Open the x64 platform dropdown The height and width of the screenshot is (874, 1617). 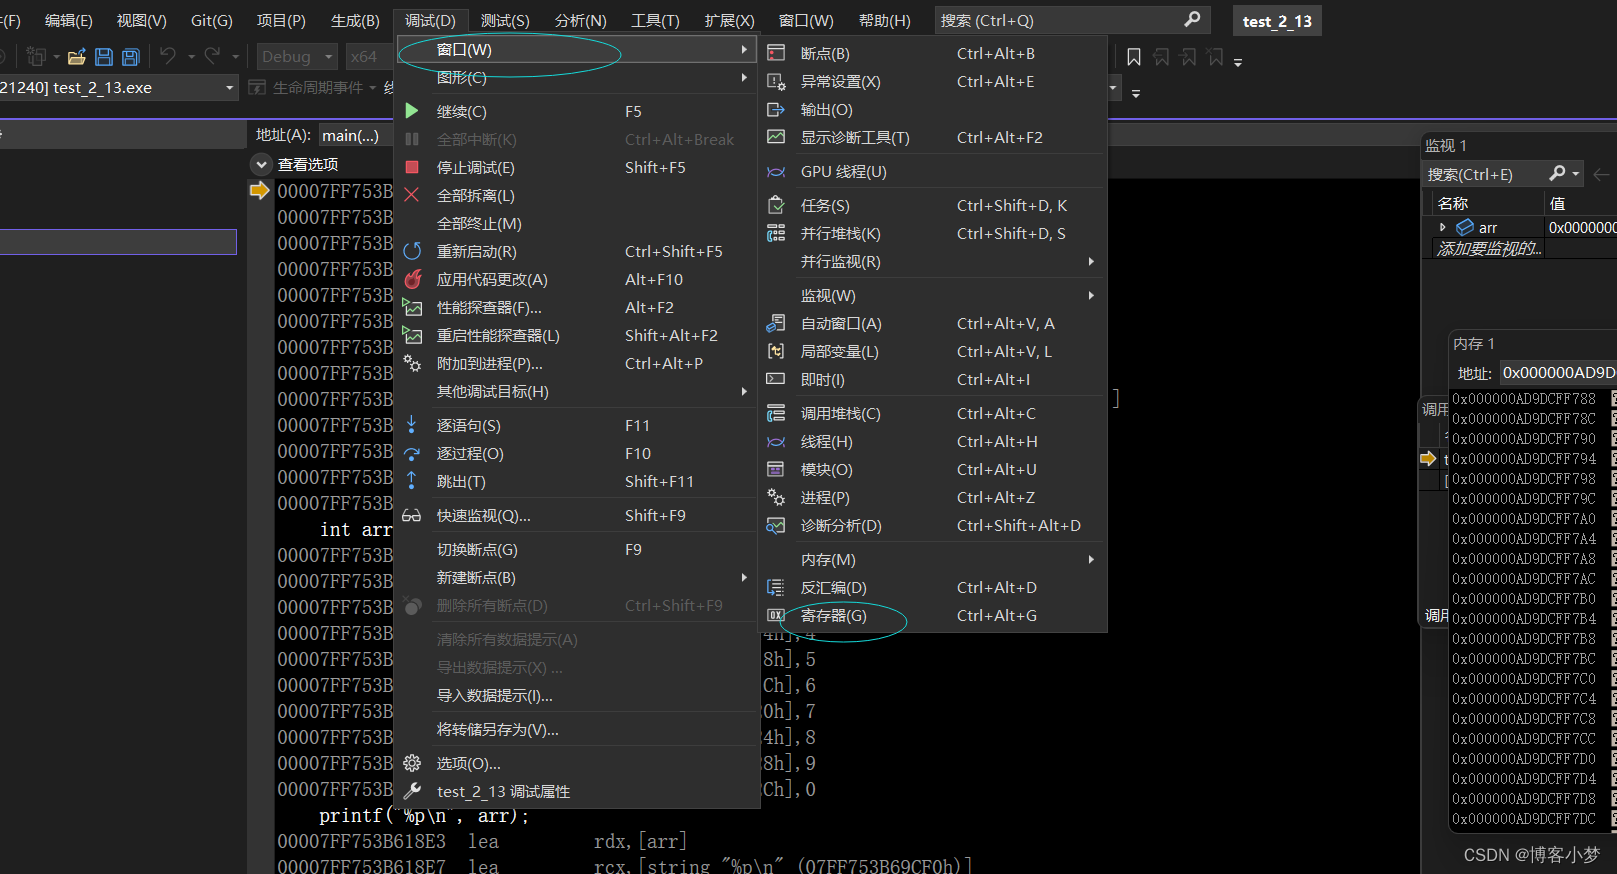(370, 57)
